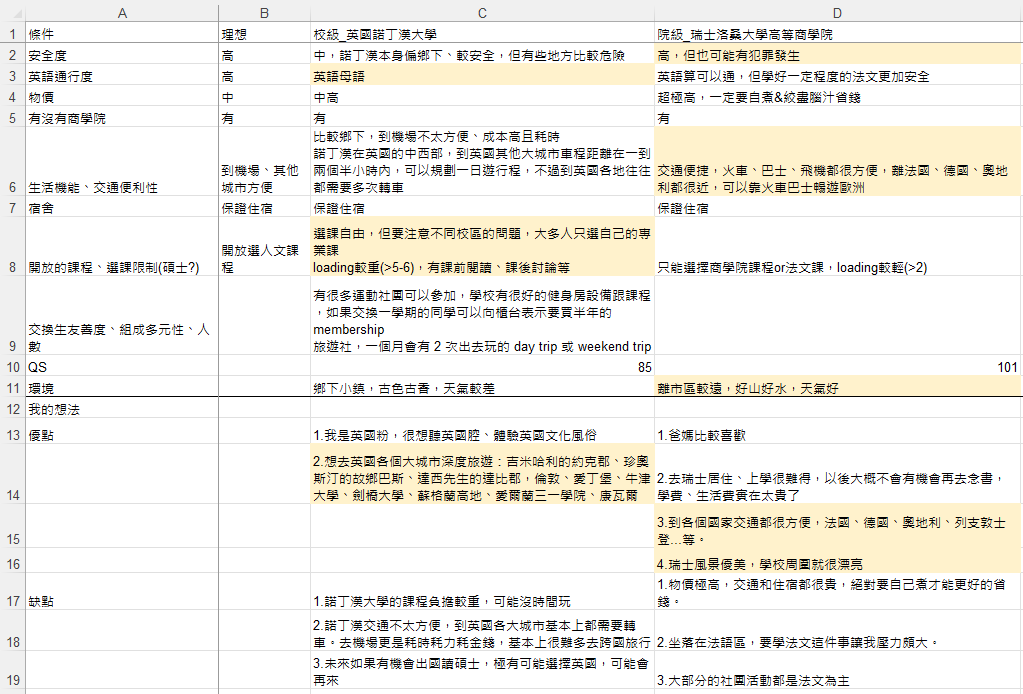Click the cell starting with 1.我是英國粉
Screen dimensions: 1023x694
[482, 431]
